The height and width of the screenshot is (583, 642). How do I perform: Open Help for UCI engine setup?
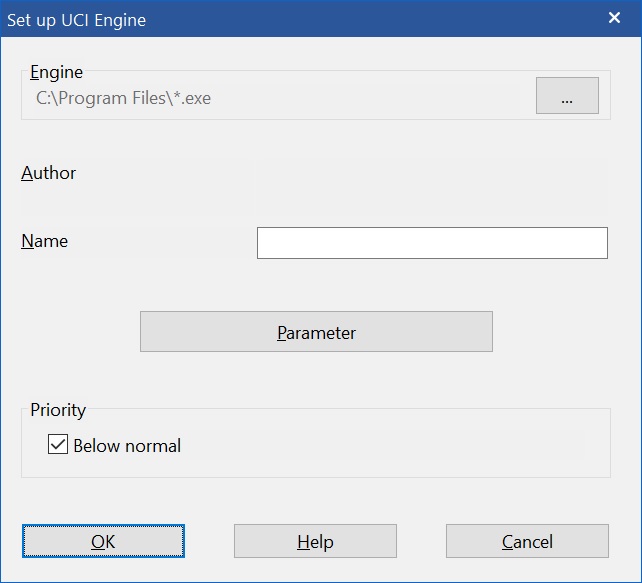(315, 541)
